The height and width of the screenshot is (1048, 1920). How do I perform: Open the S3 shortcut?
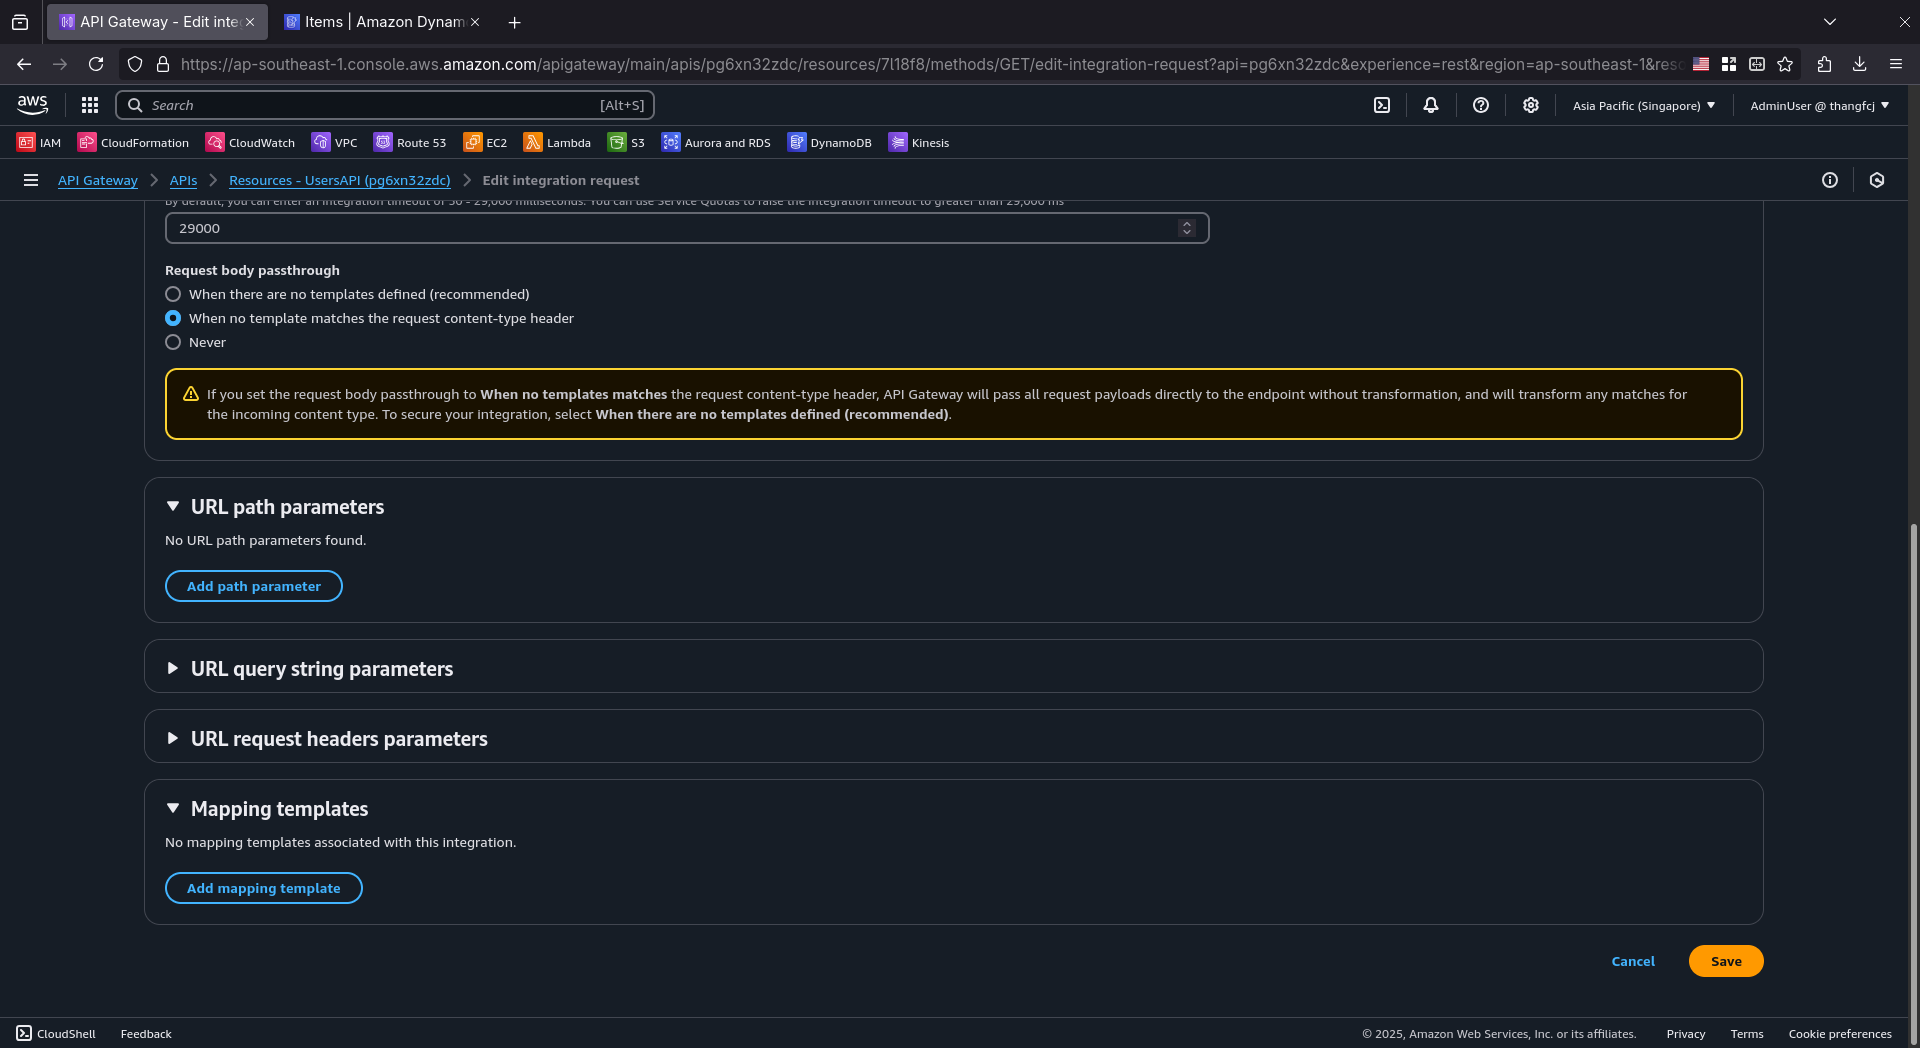tap(627, 143)
